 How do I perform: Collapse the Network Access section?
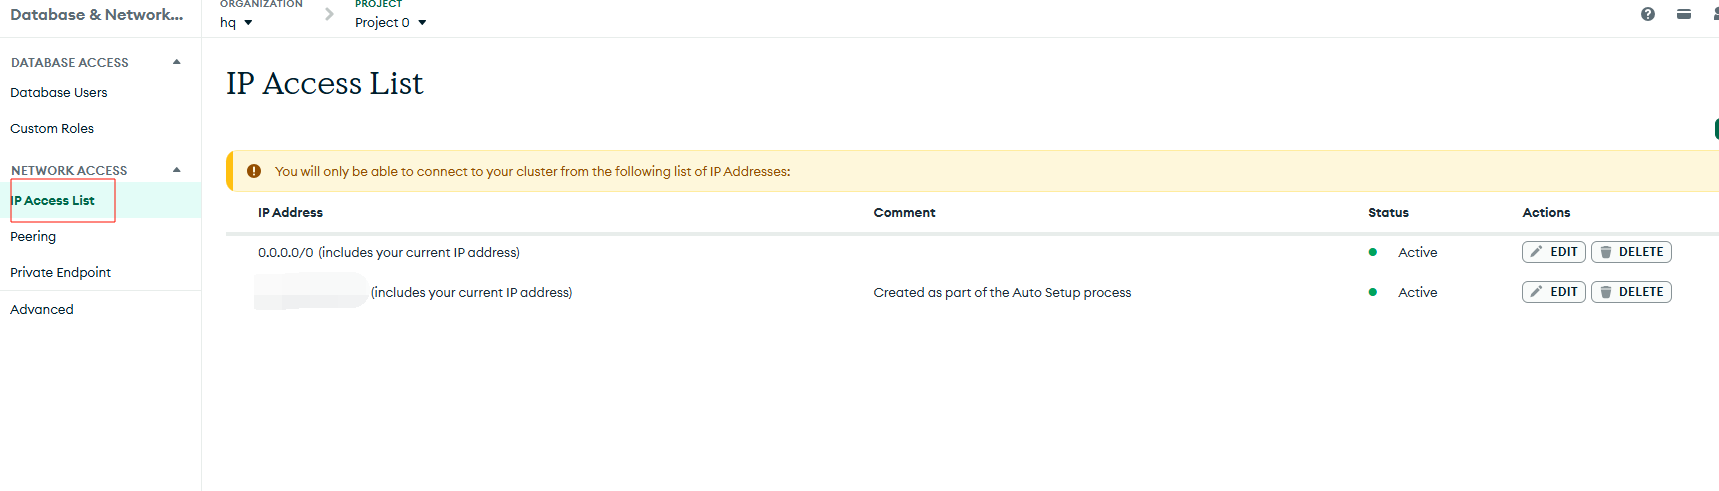[177, 170]
